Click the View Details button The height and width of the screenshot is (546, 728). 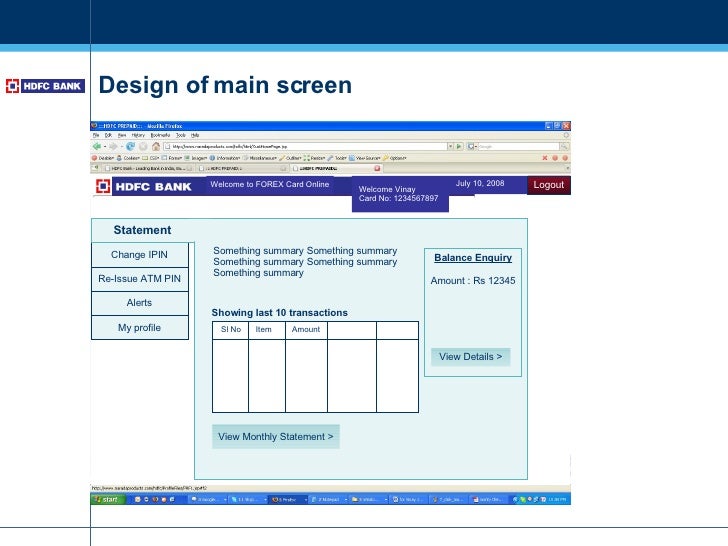coord(470,357)
